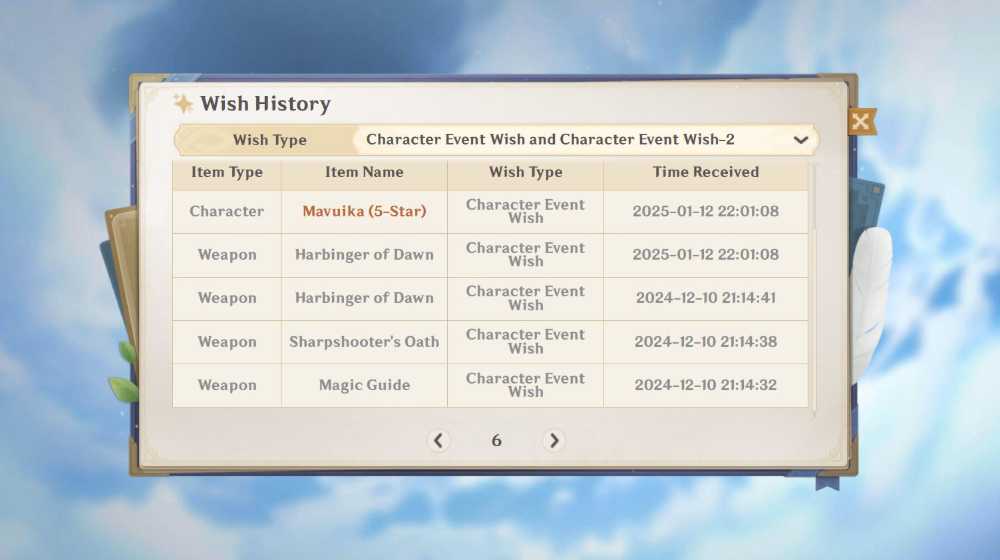
Task: Select the Mavuika (5-Star) item name
Action: point(364,211)
